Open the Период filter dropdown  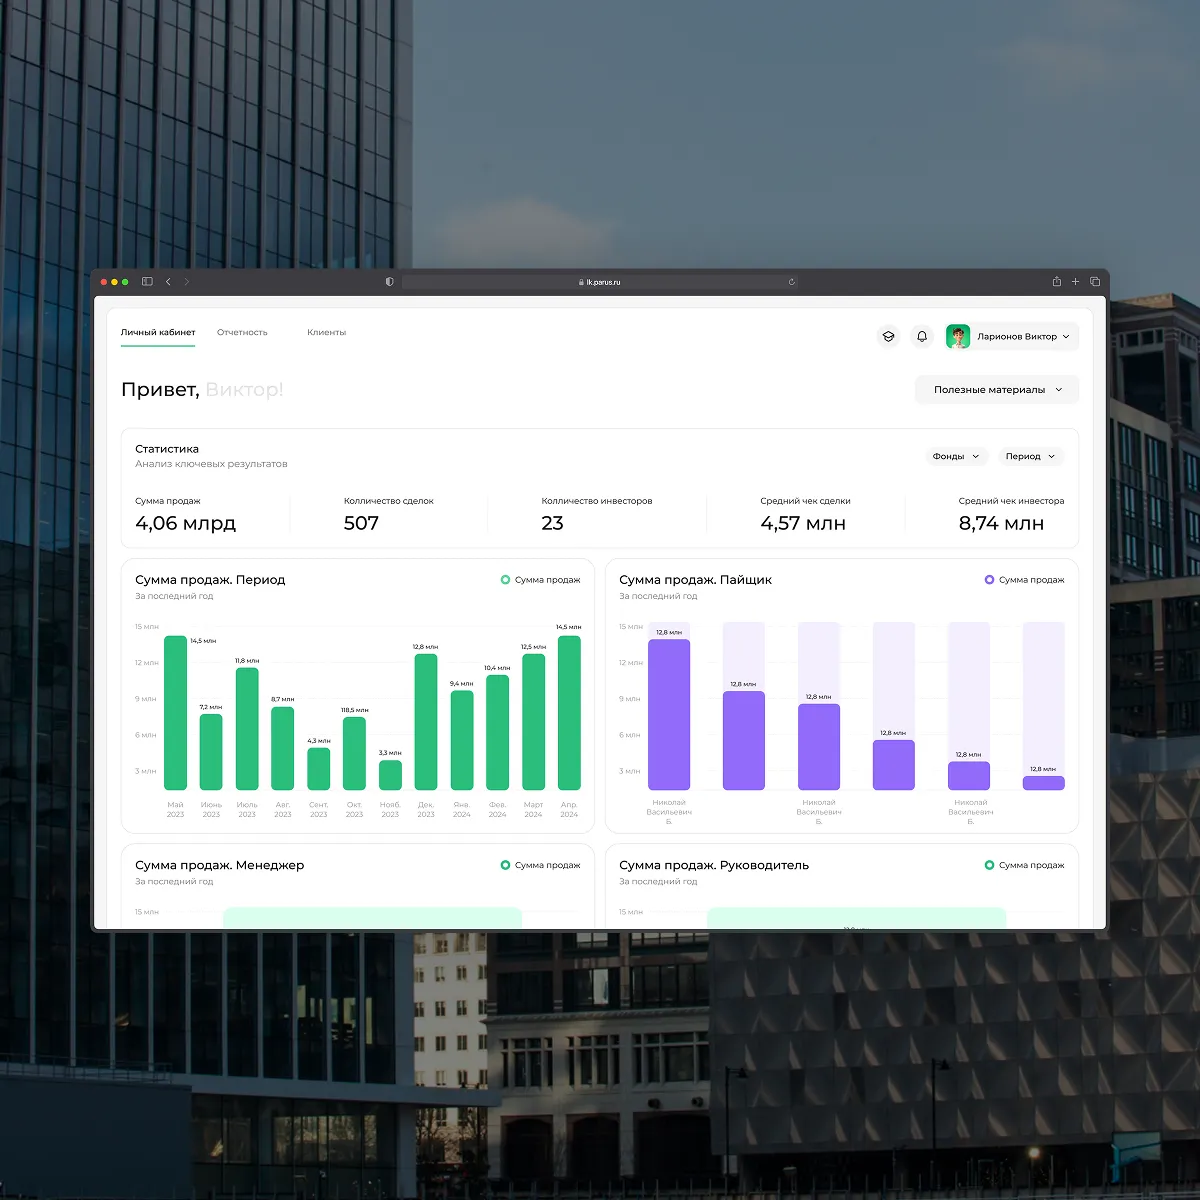(1030, 456)
